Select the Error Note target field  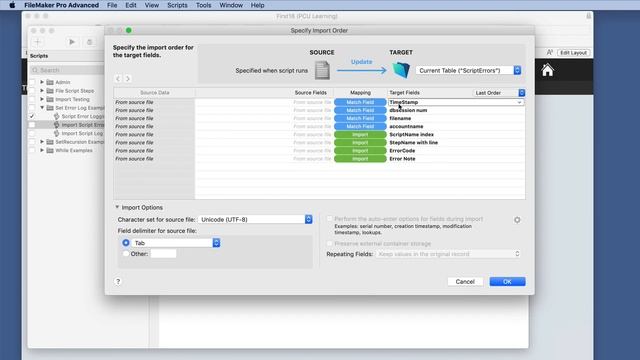point(402,159)
